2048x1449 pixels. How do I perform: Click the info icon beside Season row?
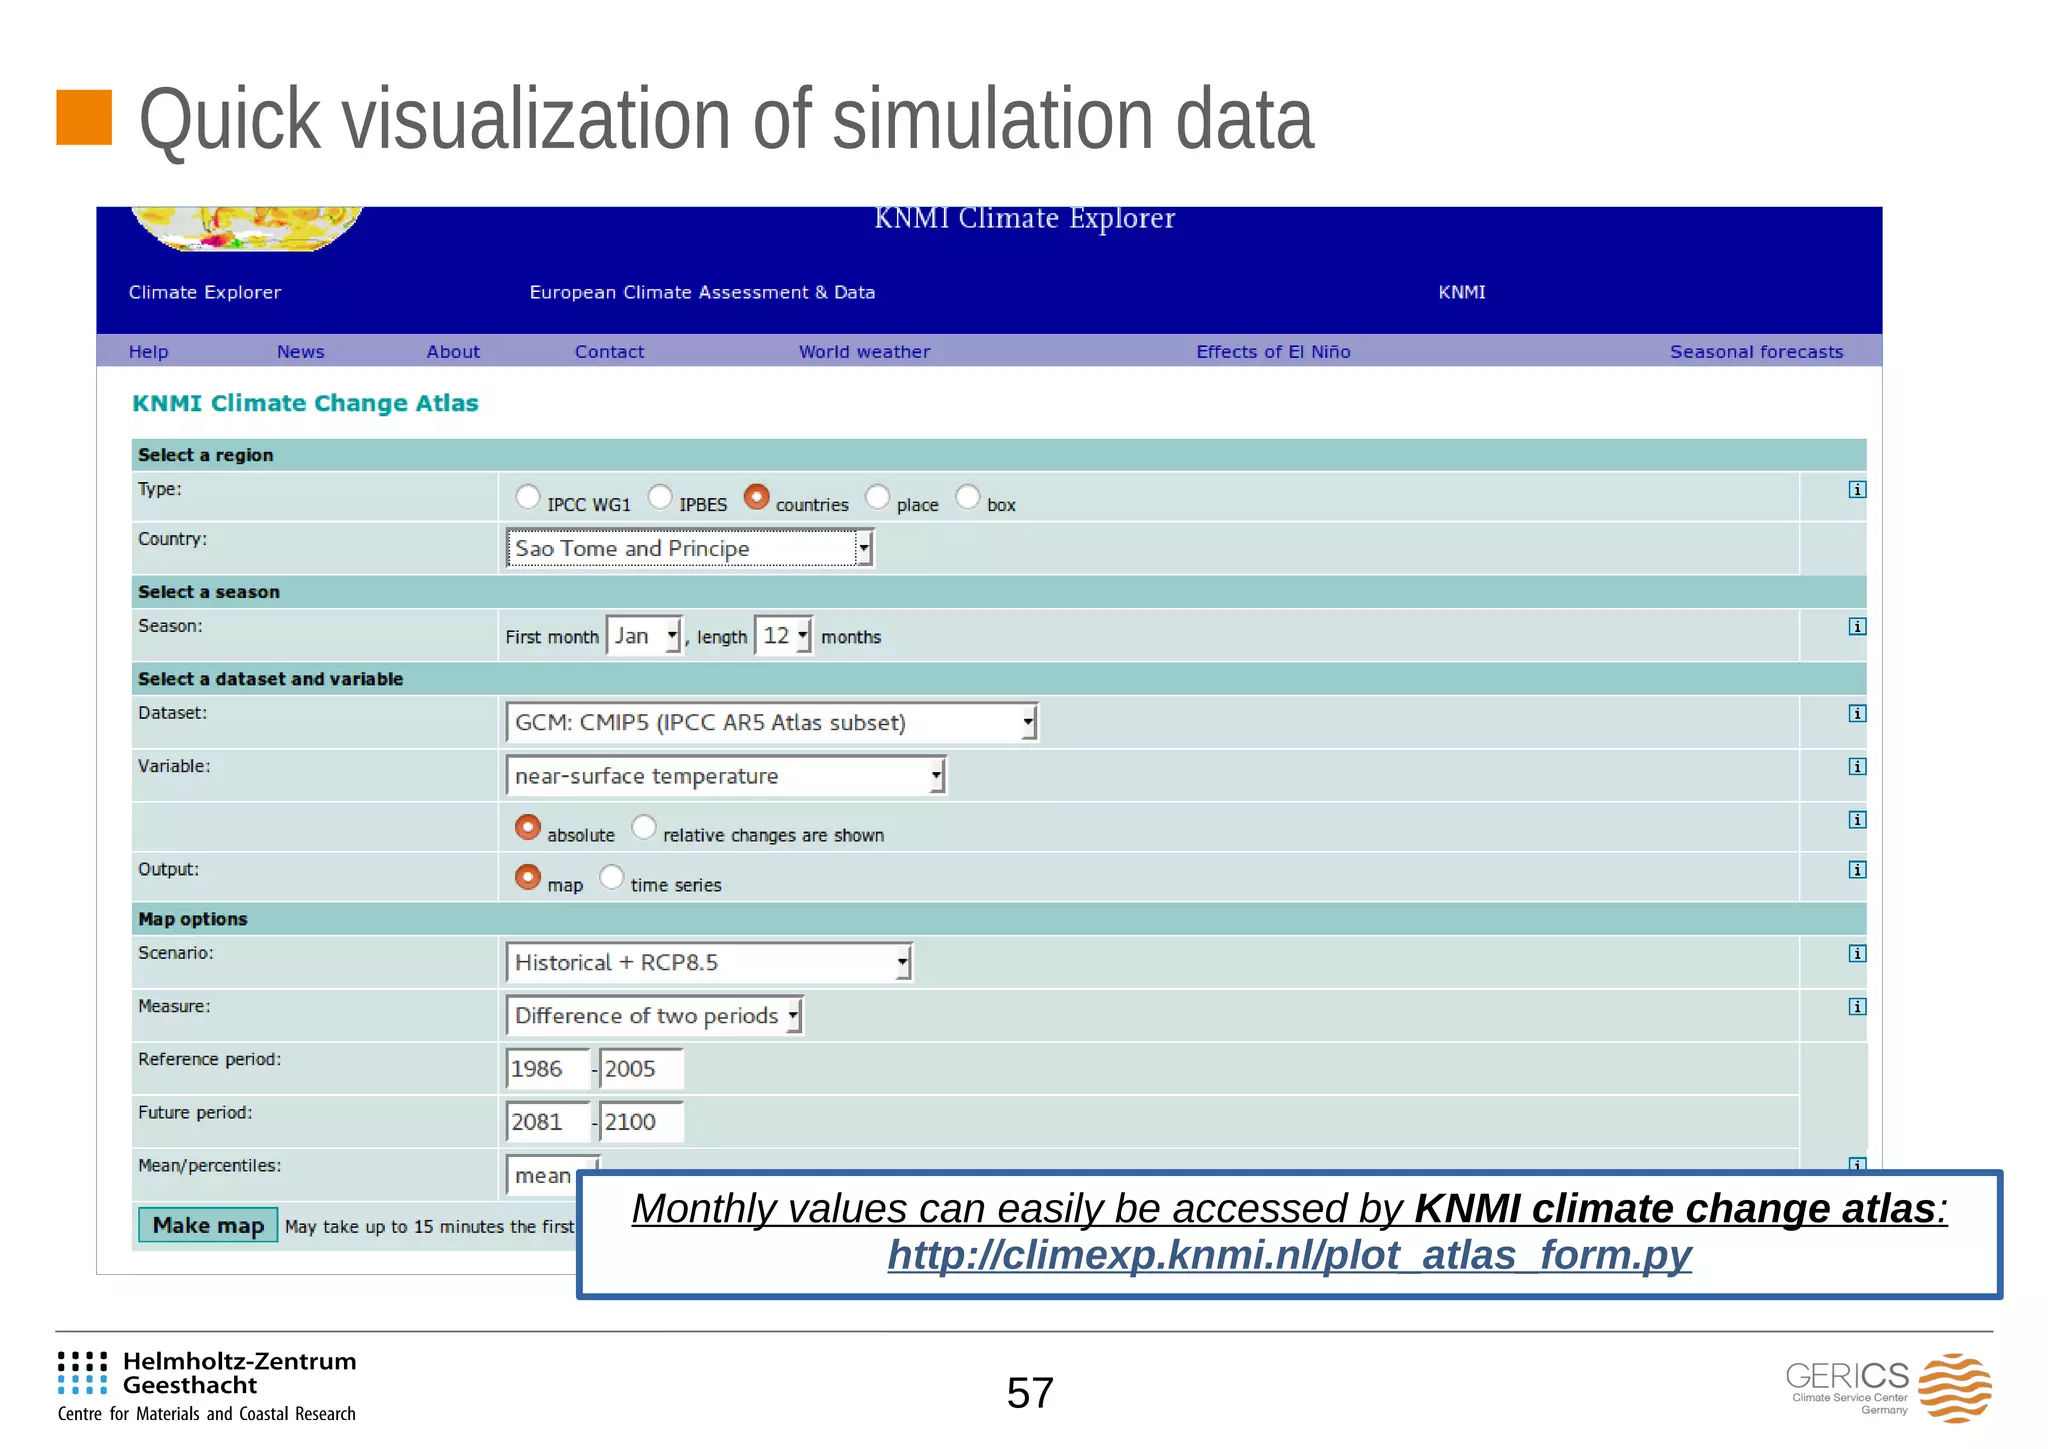[1856, 627]
